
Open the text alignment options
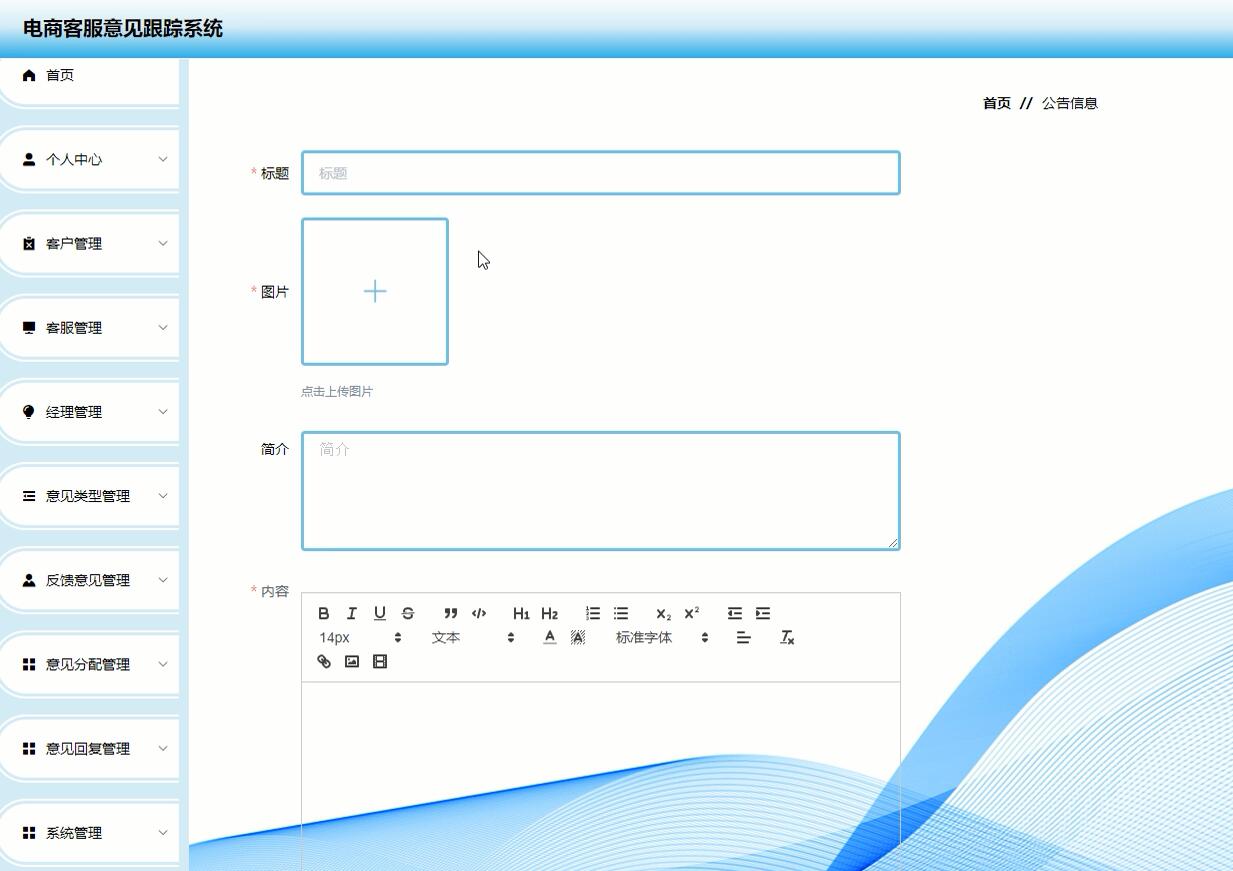click(x=744, y=638)
